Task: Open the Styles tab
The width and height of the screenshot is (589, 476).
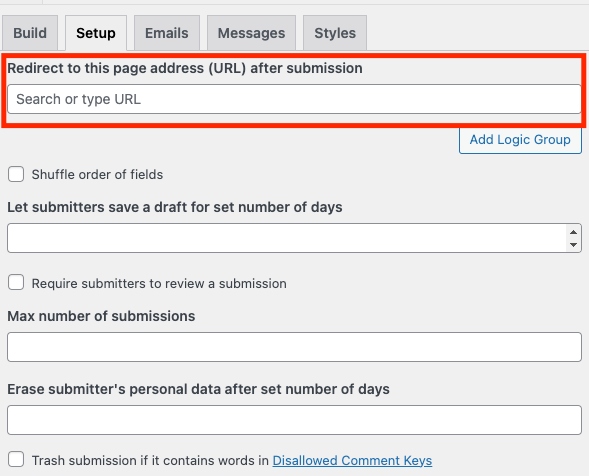Action: tap(335, 33)
